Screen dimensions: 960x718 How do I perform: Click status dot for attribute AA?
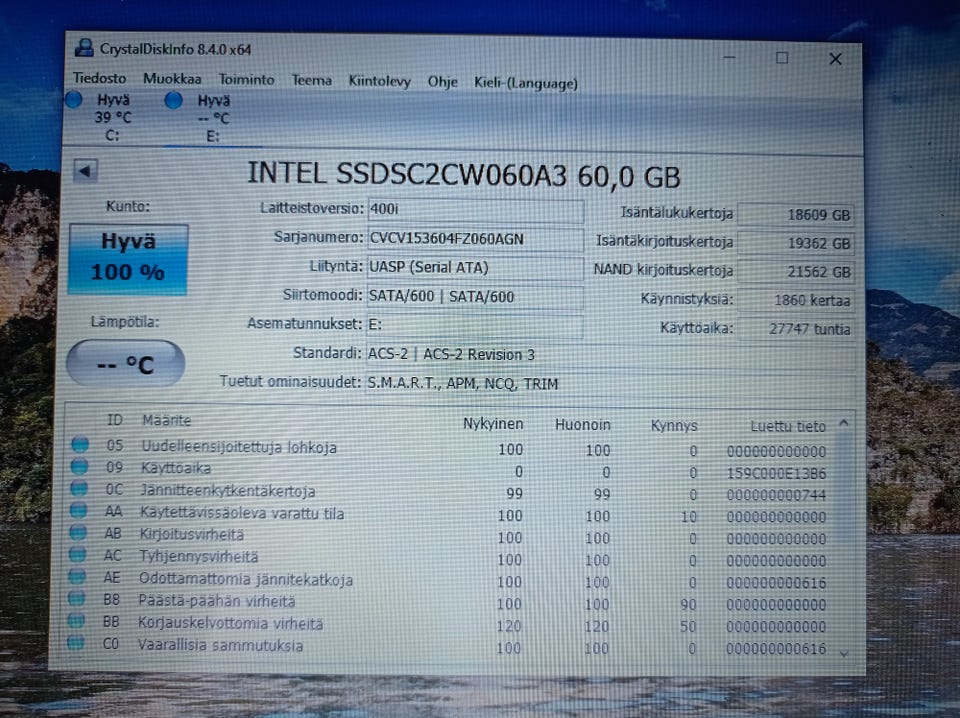click(78, 510)
